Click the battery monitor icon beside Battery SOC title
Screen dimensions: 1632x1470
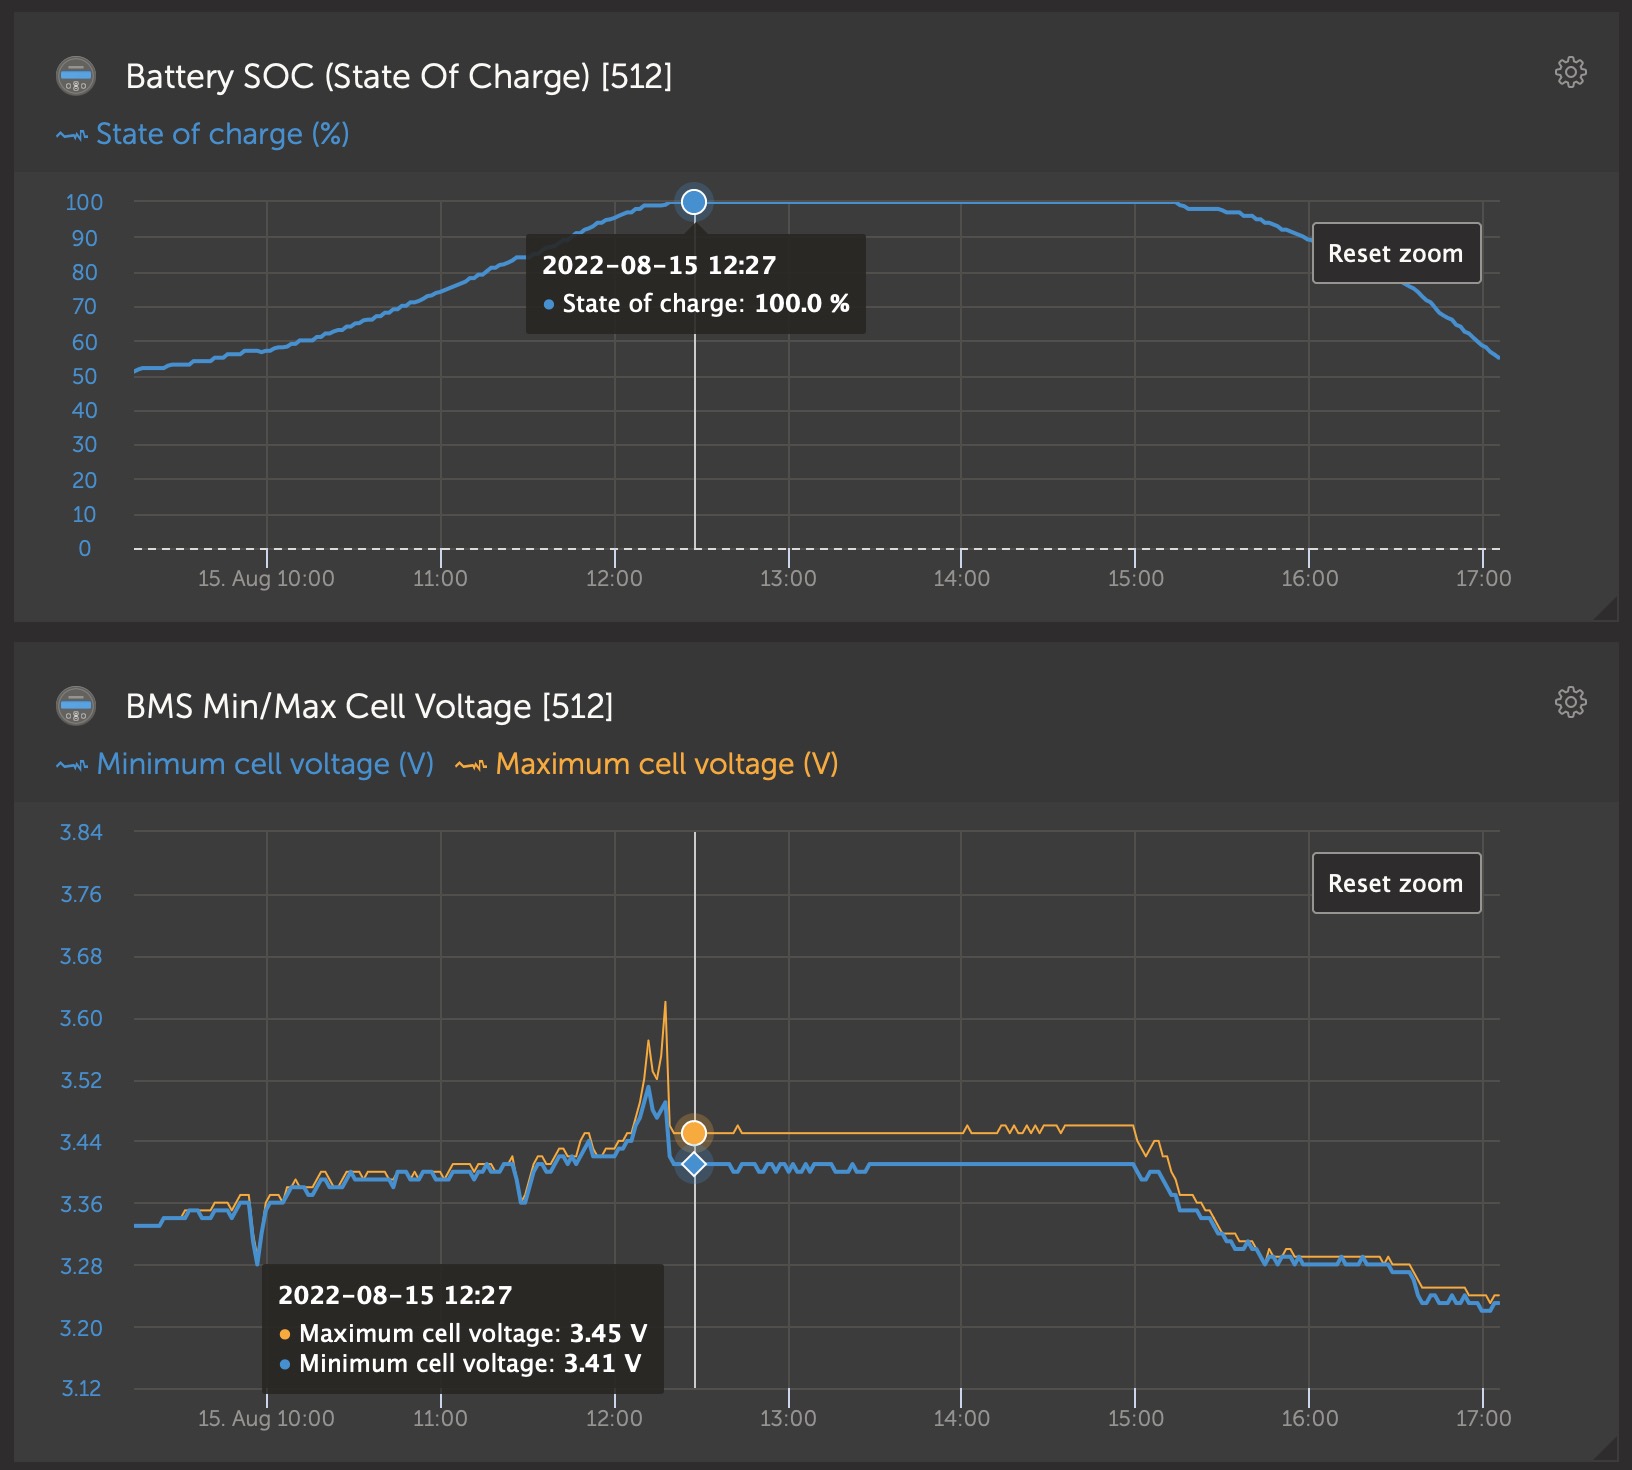point(76,76)
